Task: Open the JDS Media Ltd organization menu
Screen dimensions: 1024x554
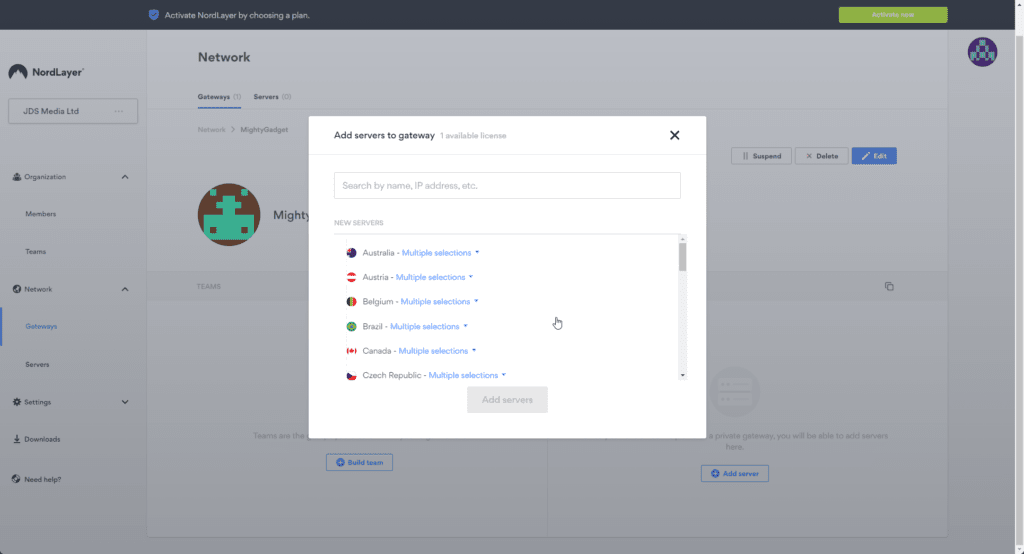Action: tap(119, 111)
